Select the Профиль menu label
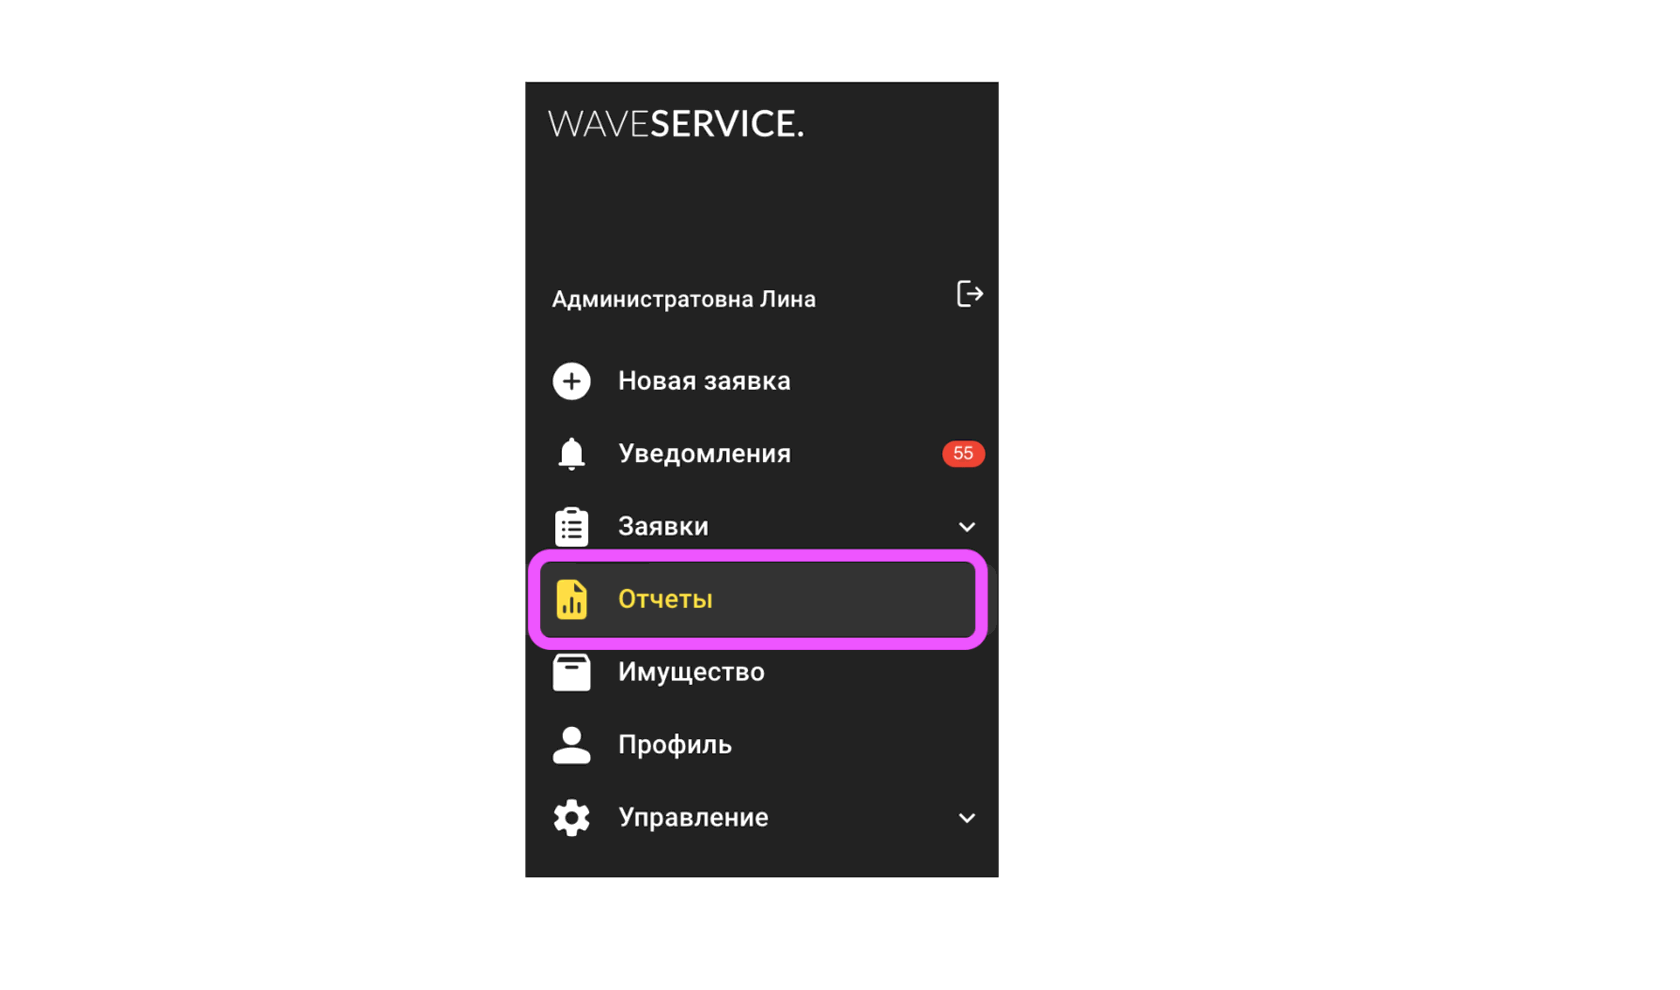The height and width of the screenshot is (990, 1680). [675, 745]
